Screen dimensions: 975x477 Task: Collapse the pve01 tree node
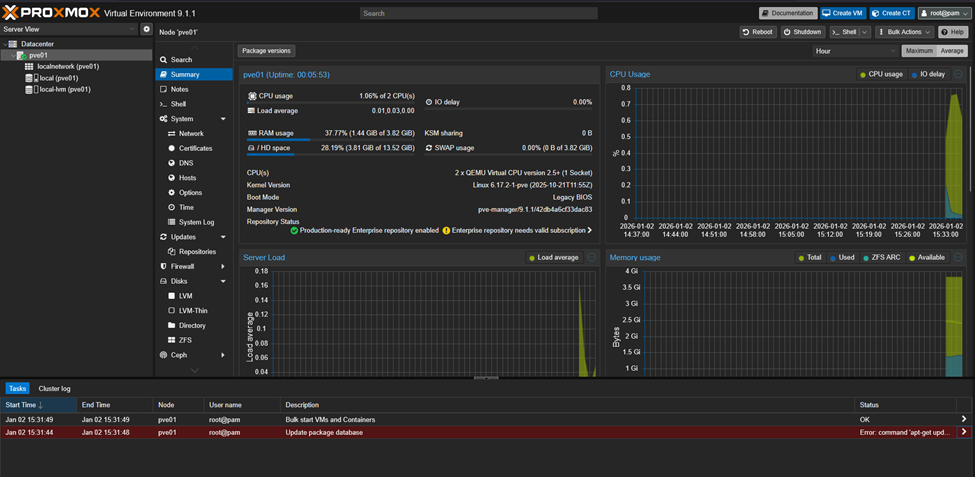tap(13, 55)
